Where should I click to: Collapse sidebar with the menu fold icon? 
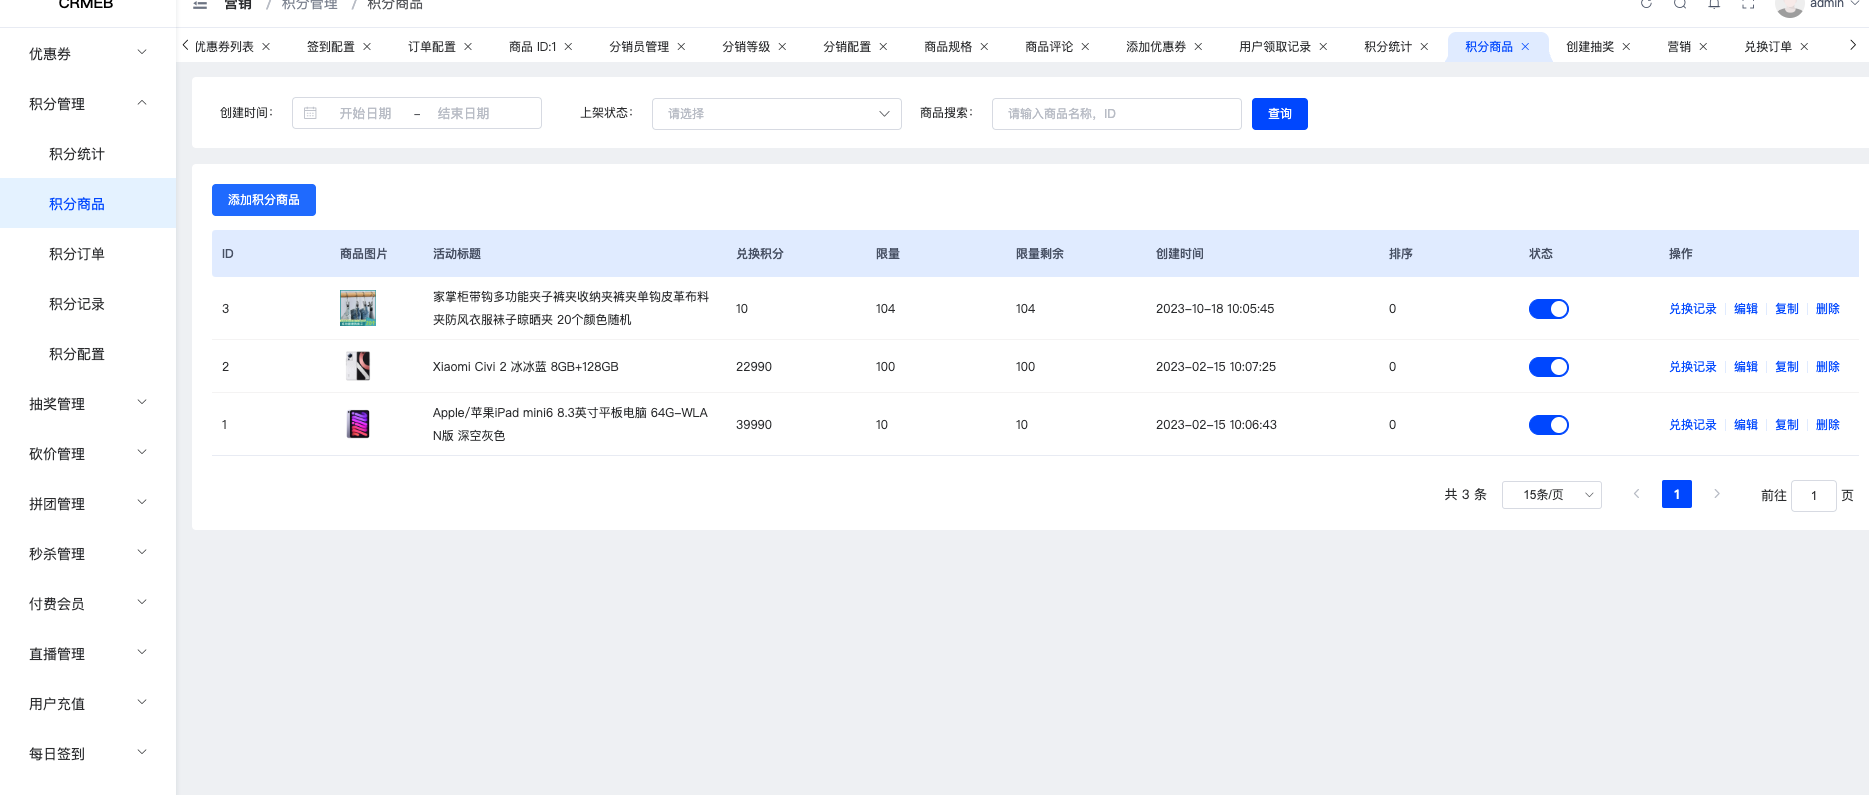click(x=200, y=4)
